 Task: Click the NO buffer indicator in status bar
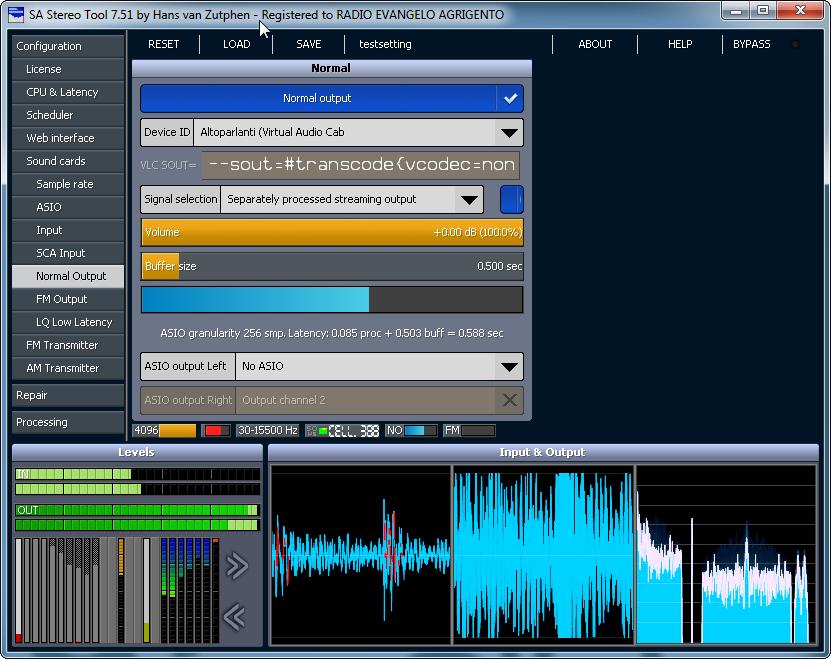click(411, 430)
